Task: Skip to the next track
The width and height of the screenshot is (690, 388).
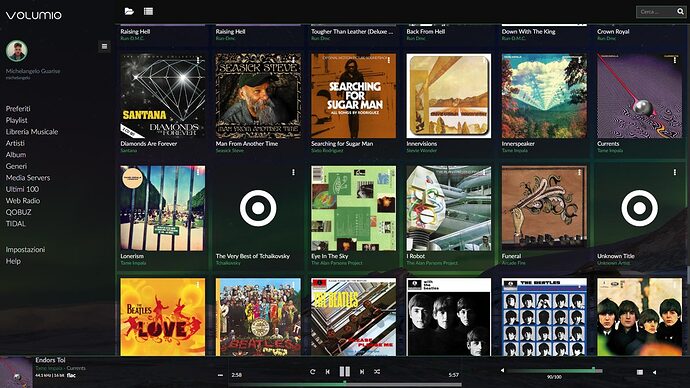Action: pyautogui.click(x=362, y=372)
